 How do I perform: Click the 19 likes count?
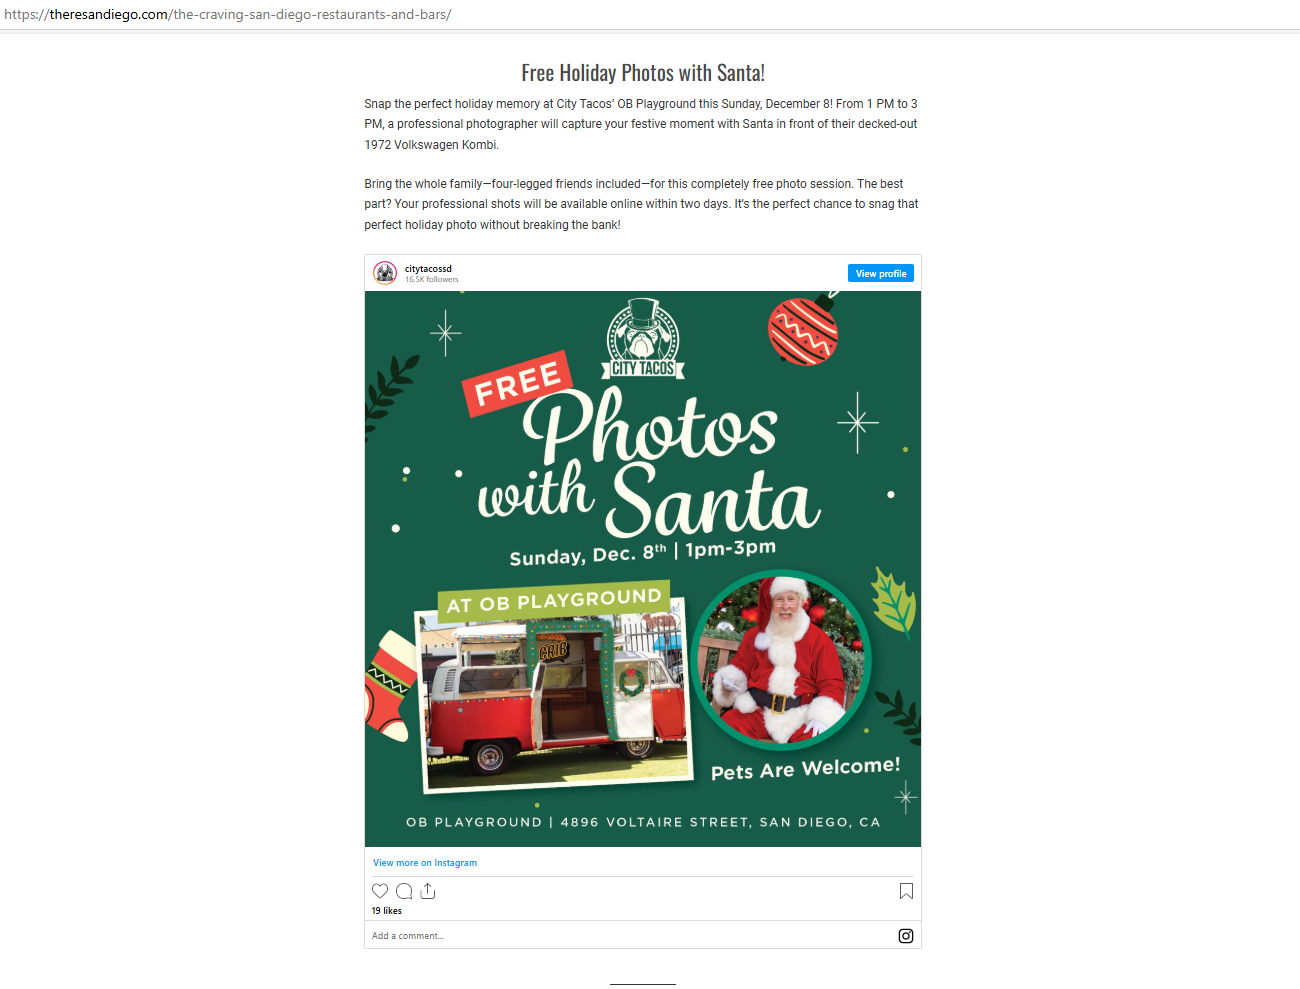[387, 911]
